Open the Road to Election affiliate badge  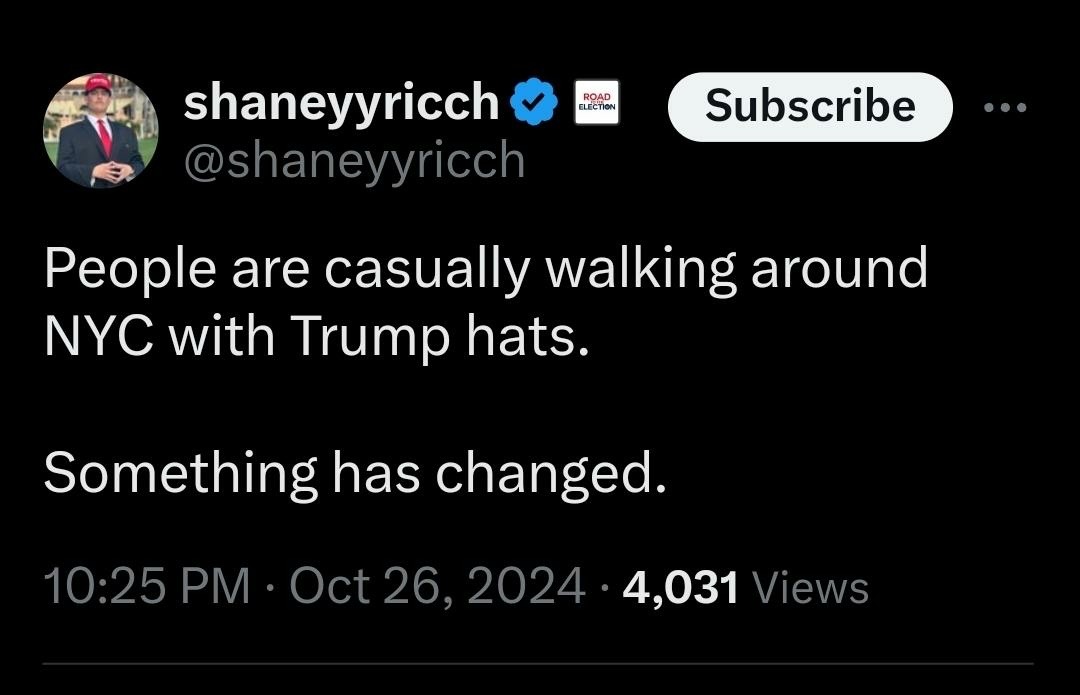[597, 103]
